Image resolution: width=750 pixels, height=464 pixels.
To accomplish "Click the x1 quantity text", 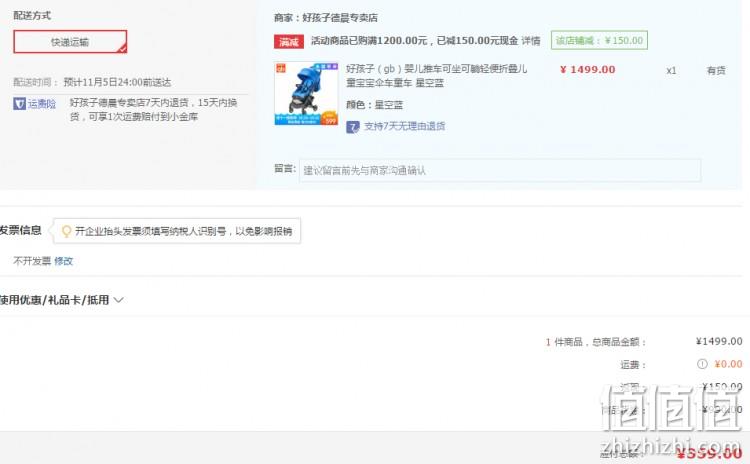I will [x=671, y=71].
